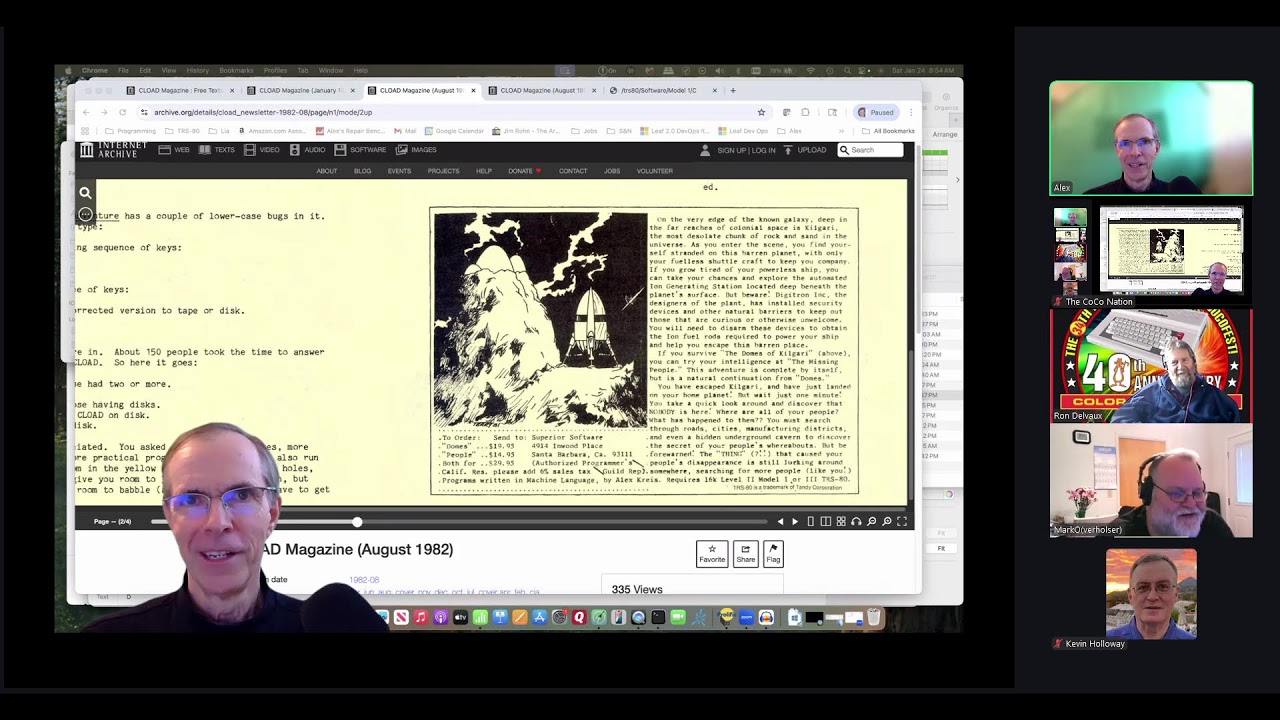
Task: Open the All Bookmarks folder
Action: [x=889, y=131]
